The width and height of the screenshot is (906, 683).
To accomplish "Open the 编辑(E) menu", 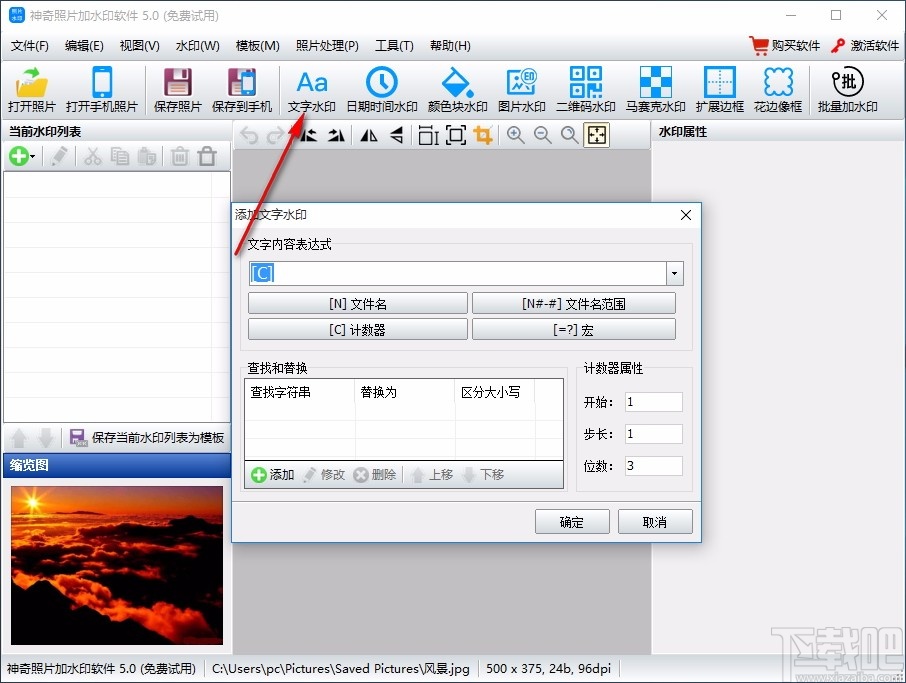I will pos(84,46).
